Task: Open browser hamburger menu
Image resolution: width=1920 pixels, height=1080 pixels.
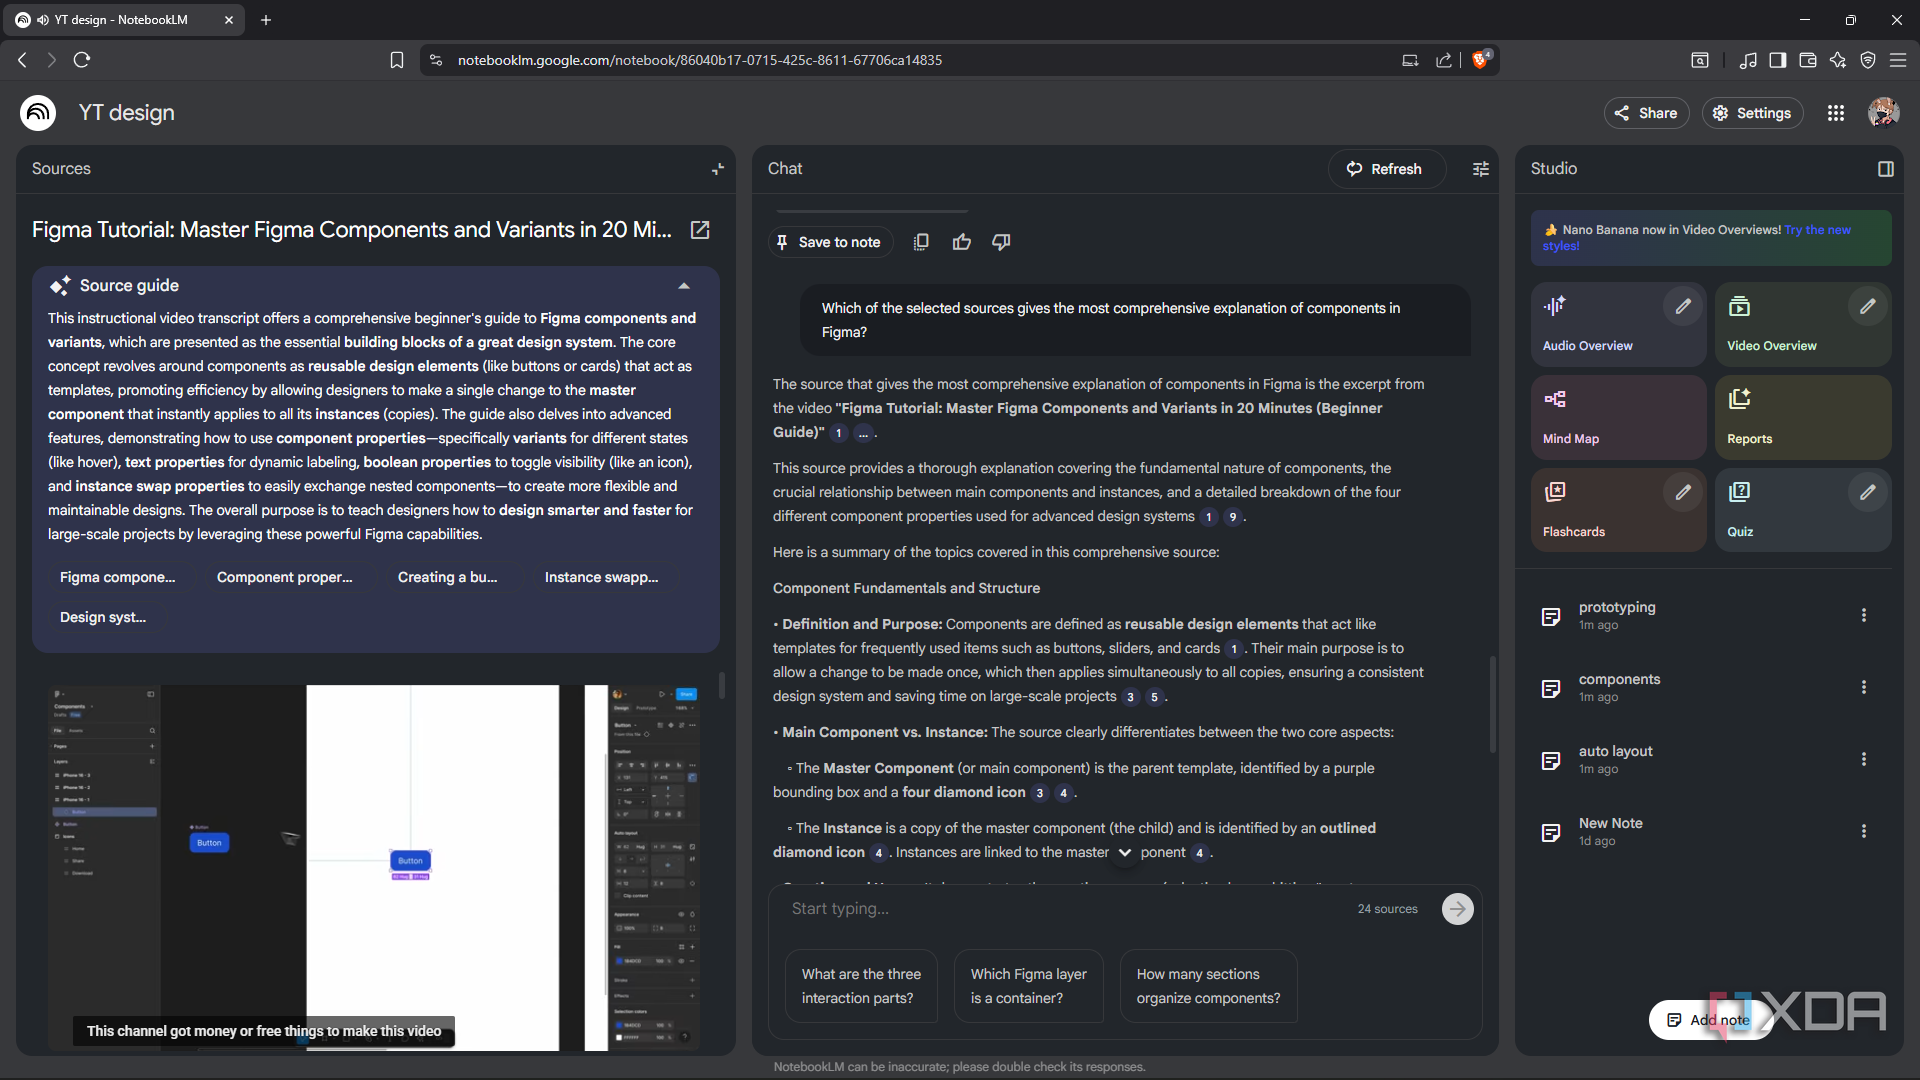Action: 1897,60
